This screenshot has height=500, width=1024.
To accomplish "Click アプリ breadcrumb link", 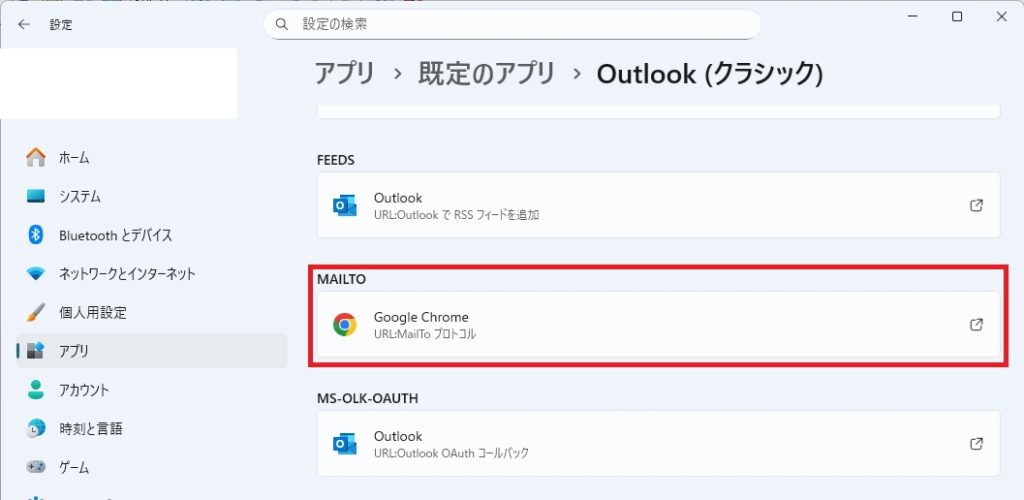I will click(x=344, y=73).
